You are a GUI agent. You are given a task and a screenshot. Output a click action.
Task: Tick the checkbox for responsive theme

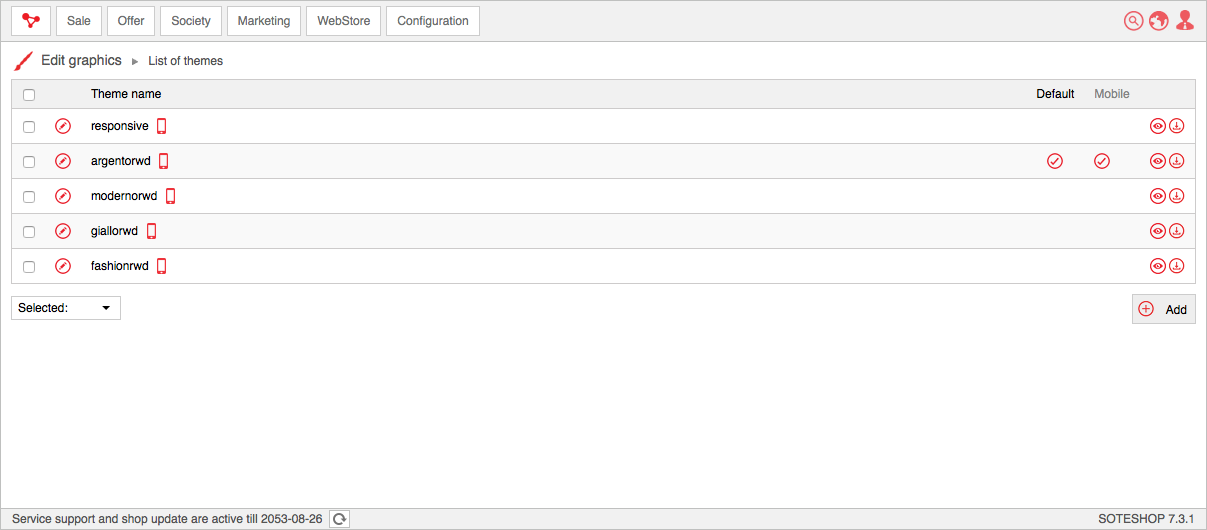click(29, 127)
